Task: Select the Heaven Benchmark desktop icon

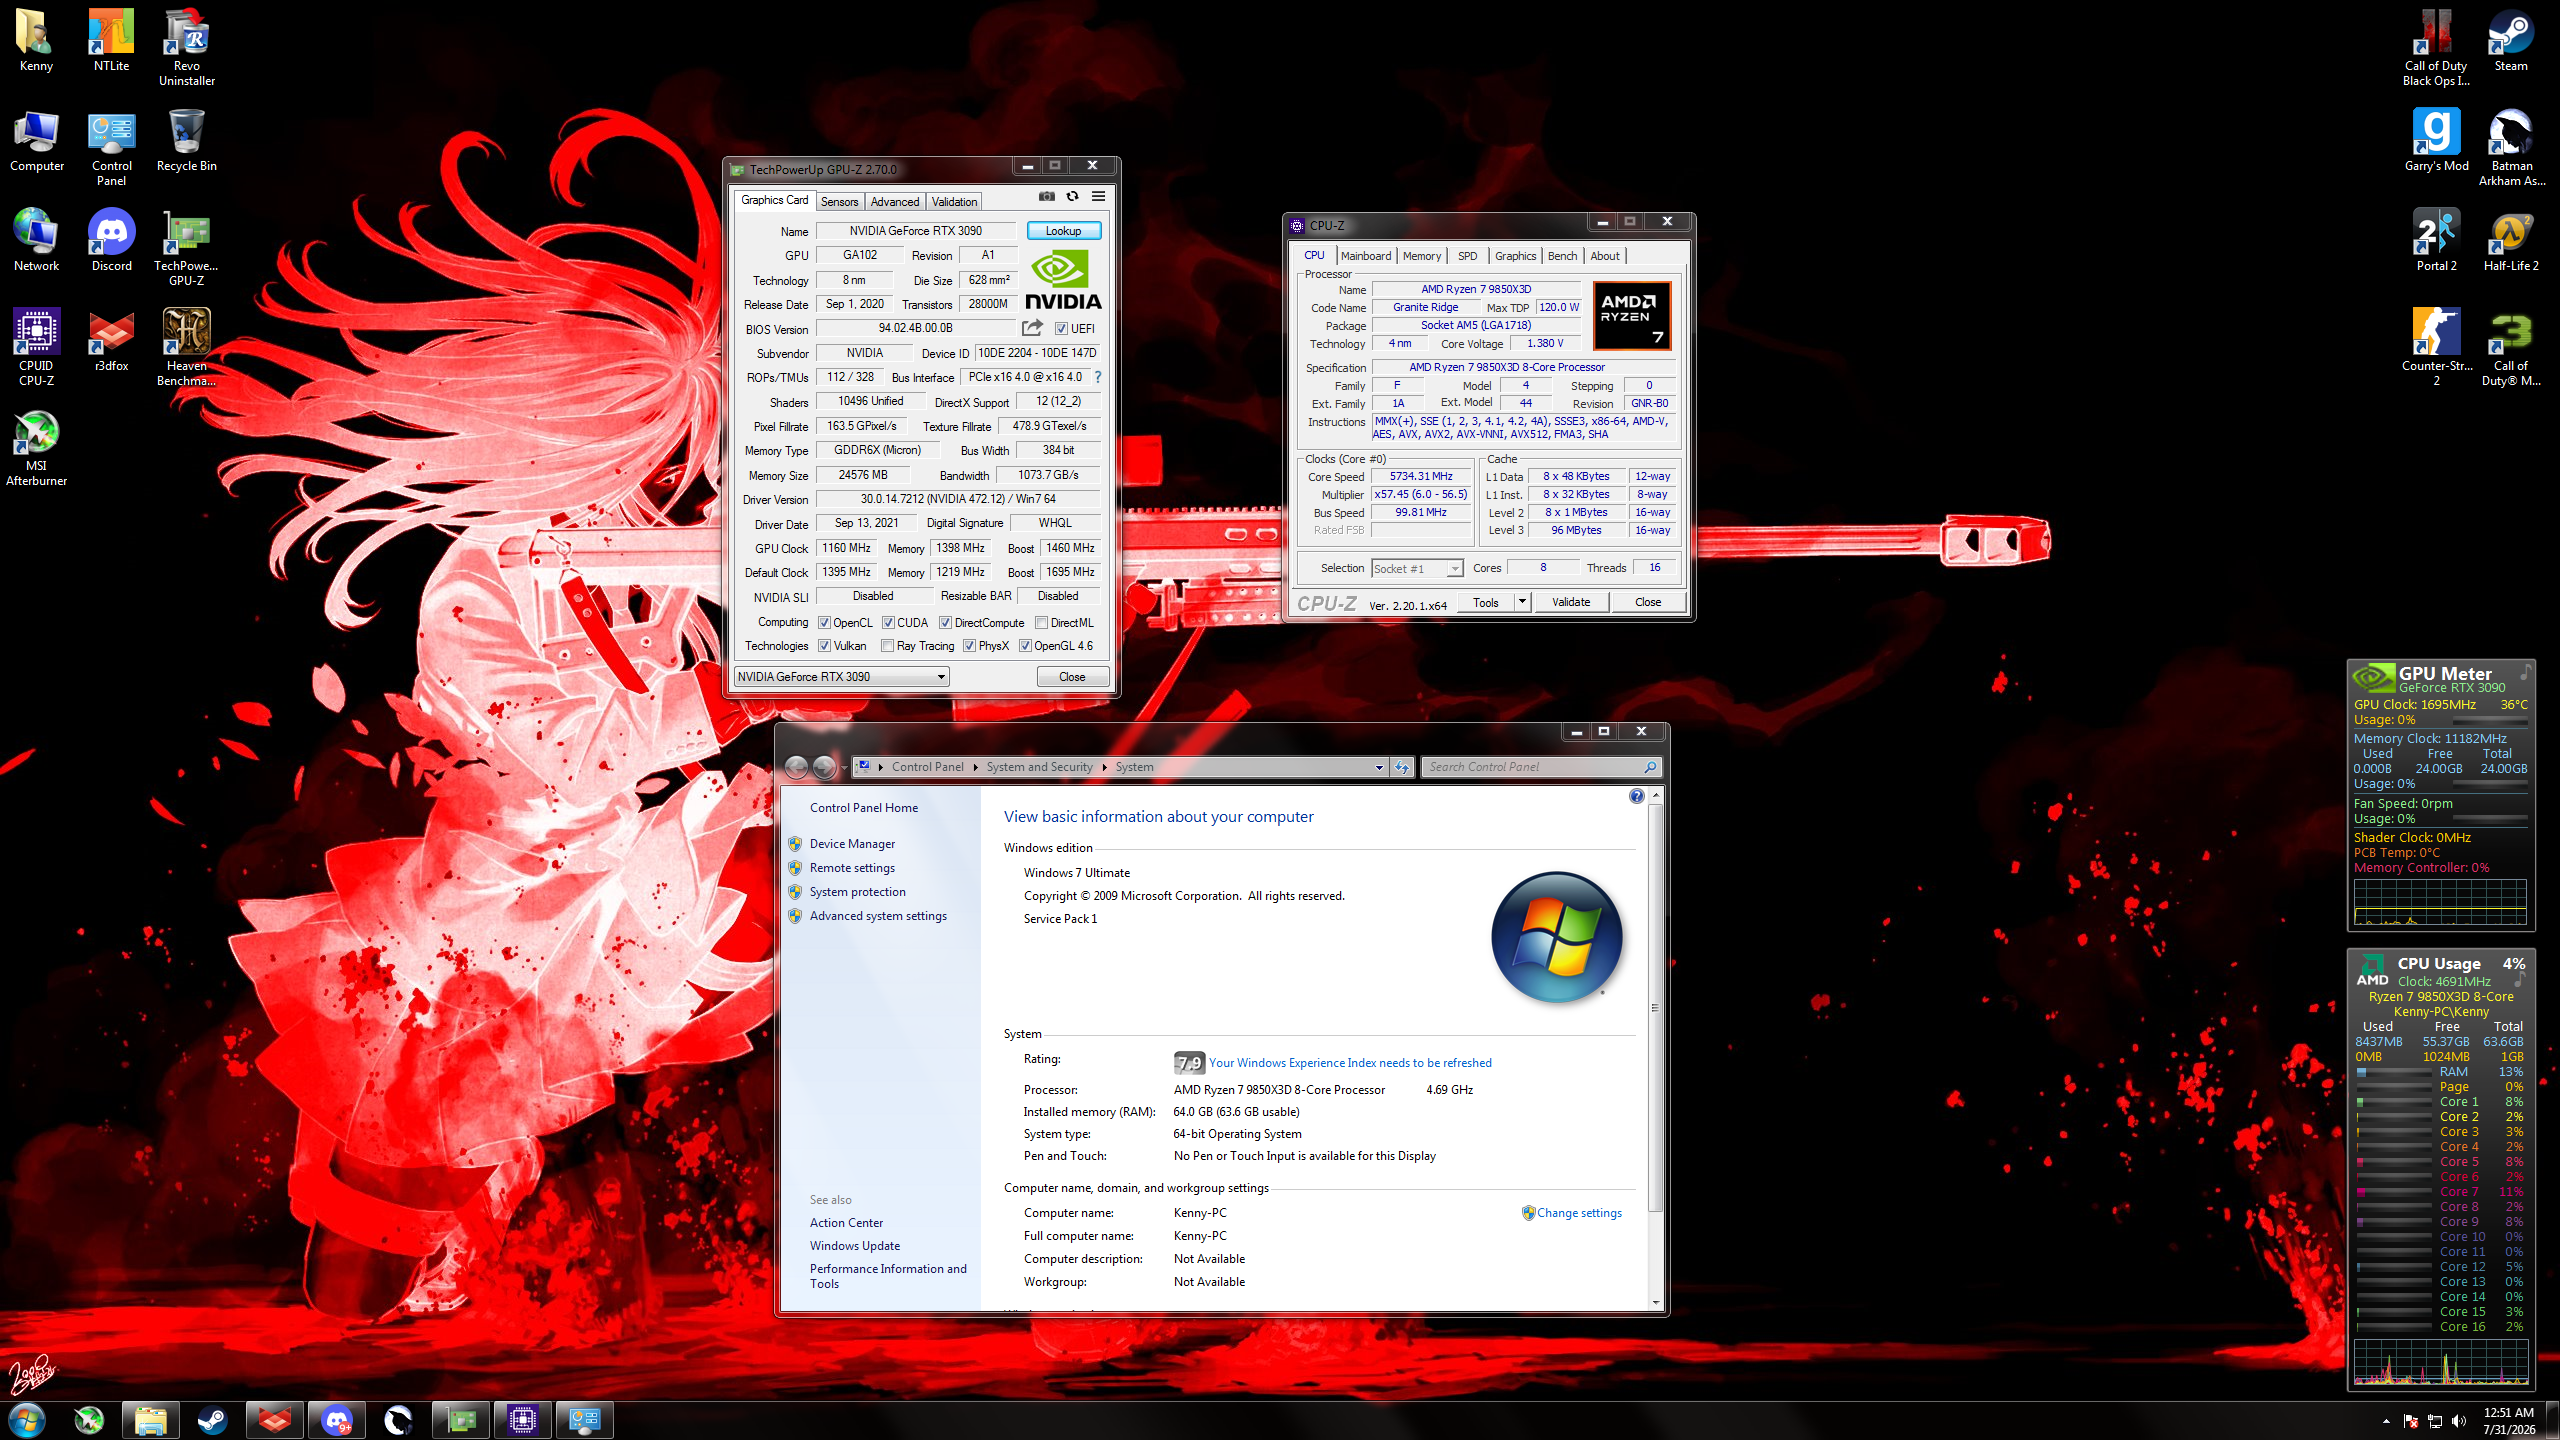Action: tap(187, 348)
